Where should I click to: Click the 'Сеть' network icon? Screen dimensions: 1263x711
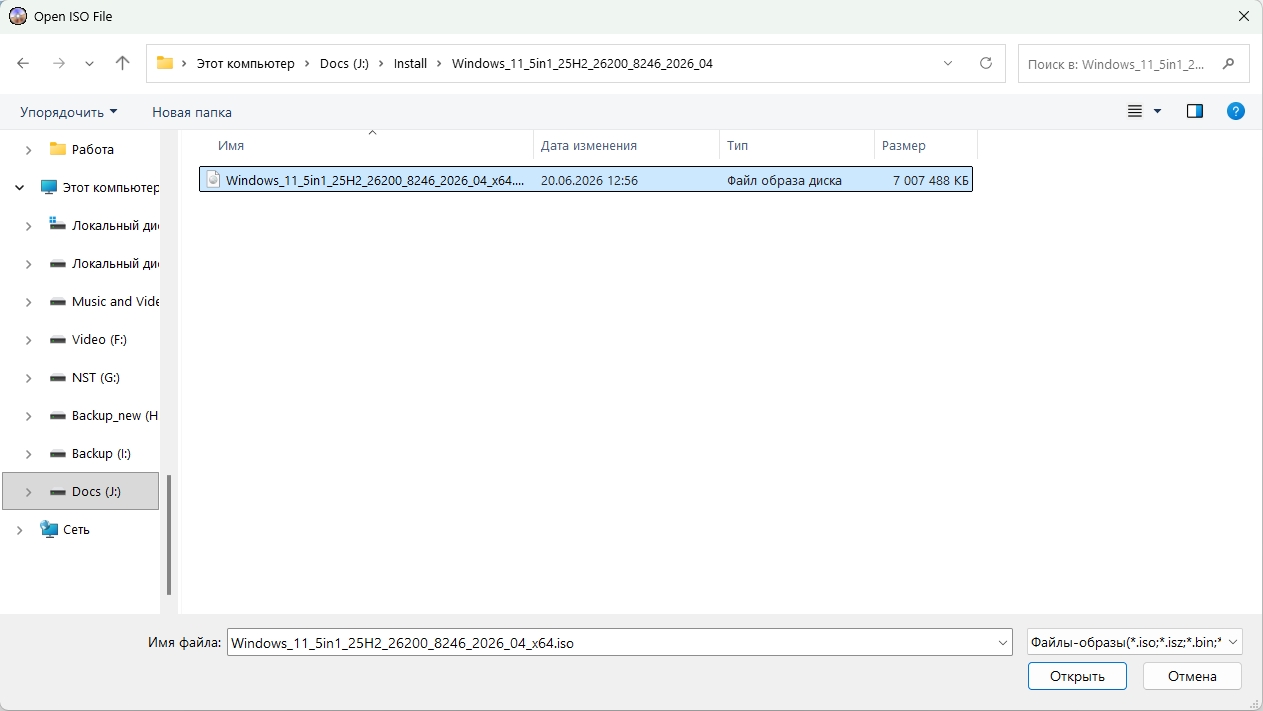coord(48,529)
